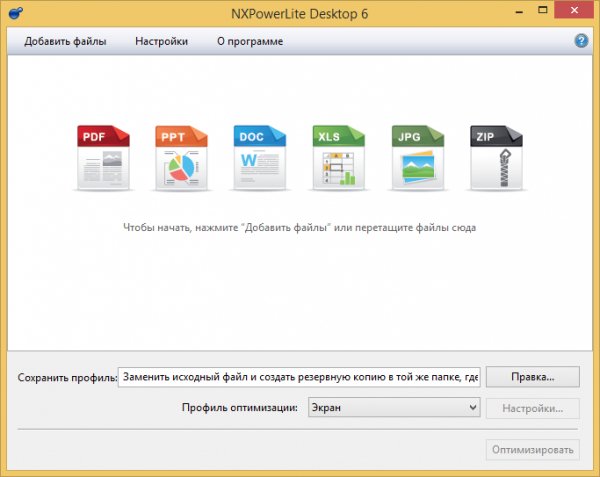The height and width of the screenshot is (477, 600).
Task: Click the JPG image file icon
Action: tap(418, 158)
